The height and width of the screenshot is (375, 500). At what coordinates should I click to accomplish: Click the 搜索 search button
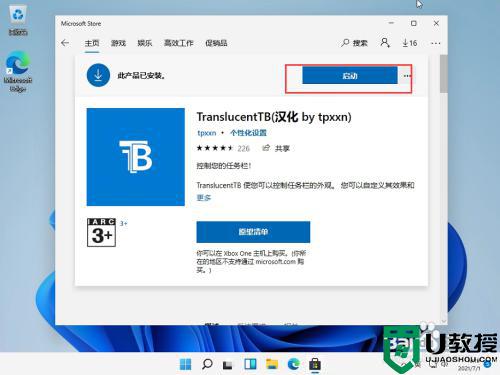coord(354,43)
